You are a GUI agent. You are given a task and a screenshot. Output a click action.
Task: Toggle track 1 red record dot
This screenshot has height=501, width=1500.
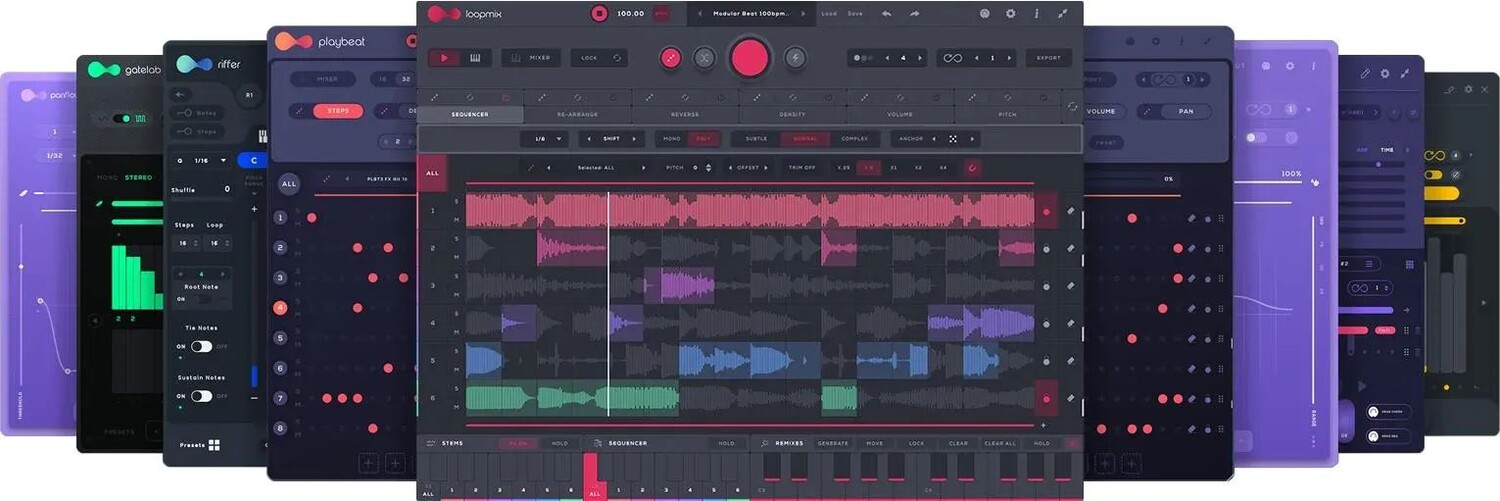point(1046,211)
